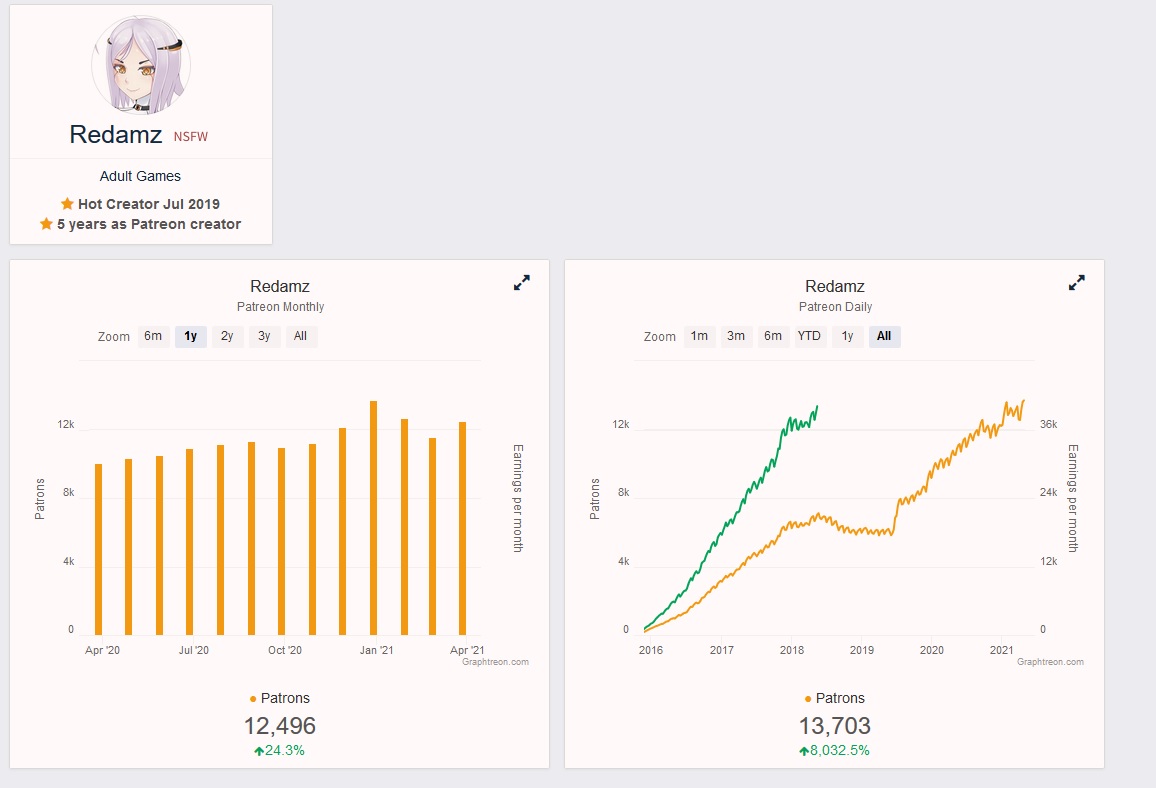Viewport: 1156px width, 788px height.
Task: Toggle Patrons legend in daily chart
Action: click(x=835, y=698)
